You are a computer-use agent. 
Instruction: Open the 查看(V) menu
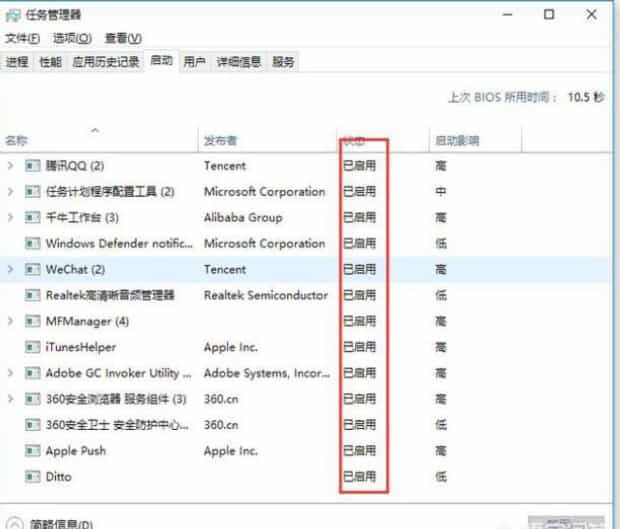(123, 38)
